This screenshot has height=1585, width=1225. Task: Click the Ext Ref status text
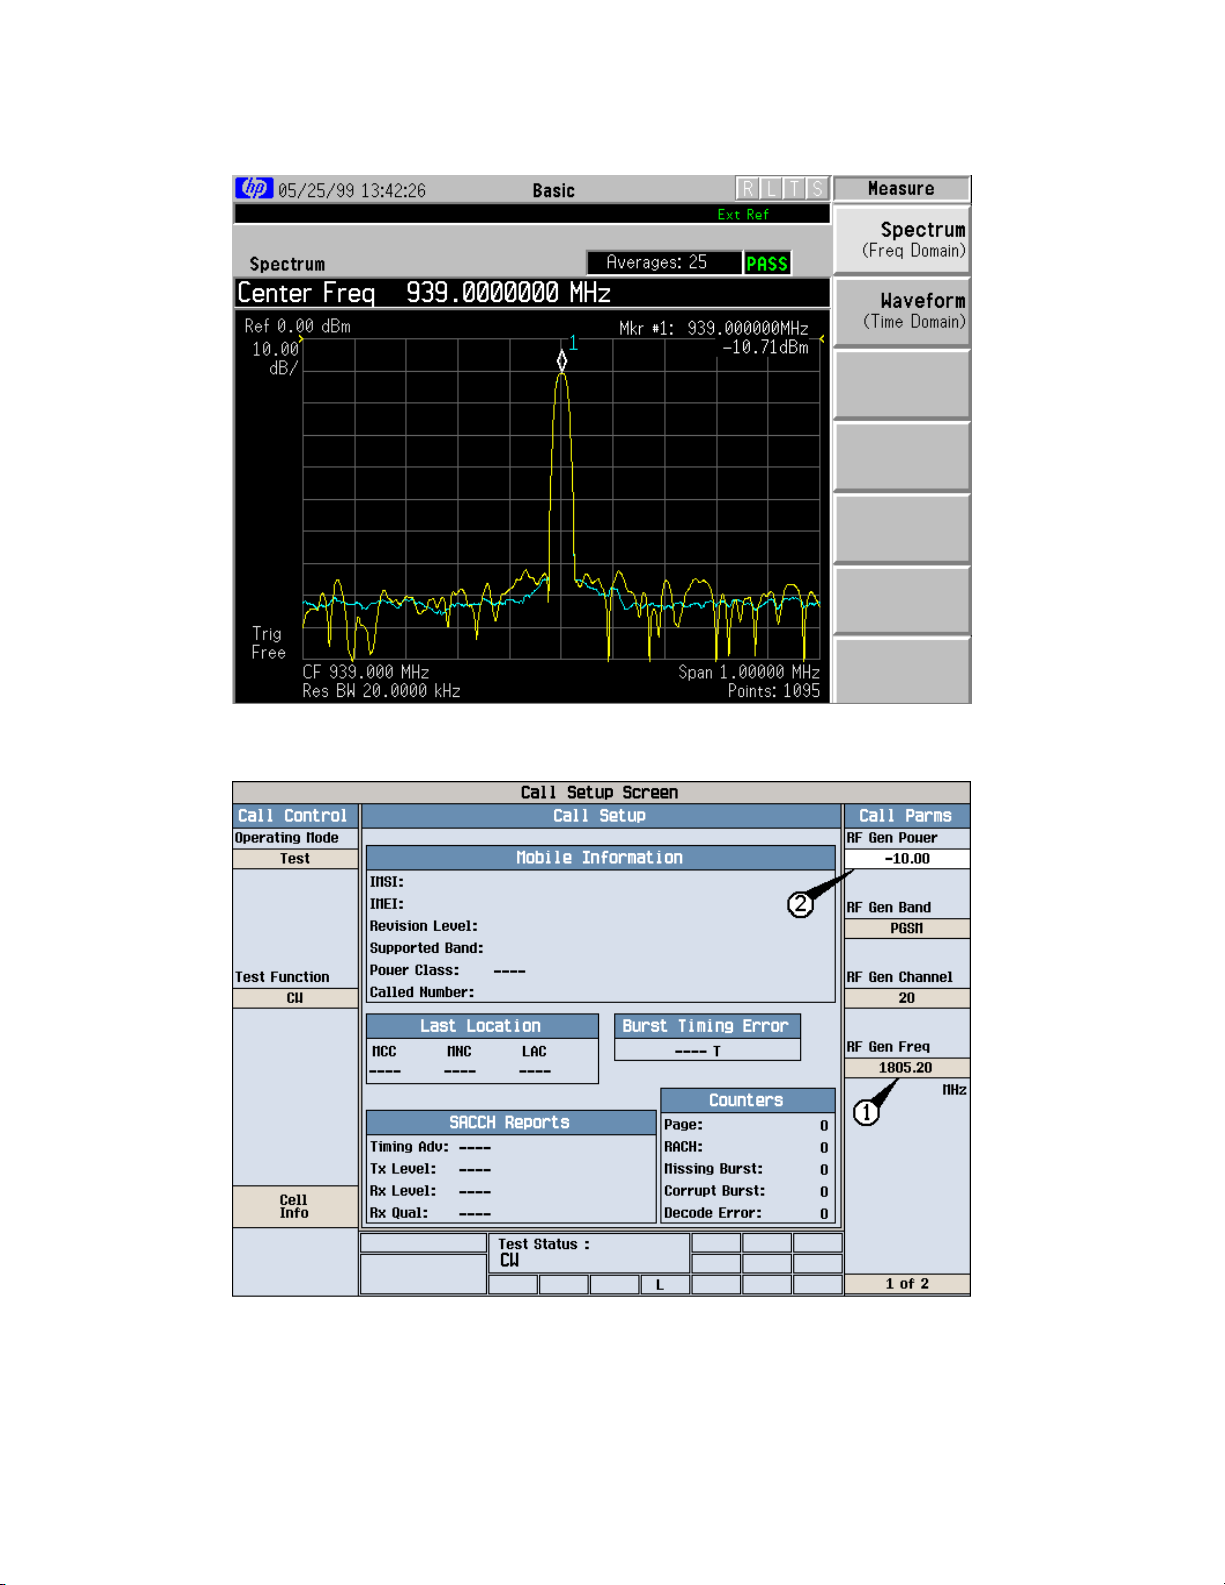tap(743, 214)
